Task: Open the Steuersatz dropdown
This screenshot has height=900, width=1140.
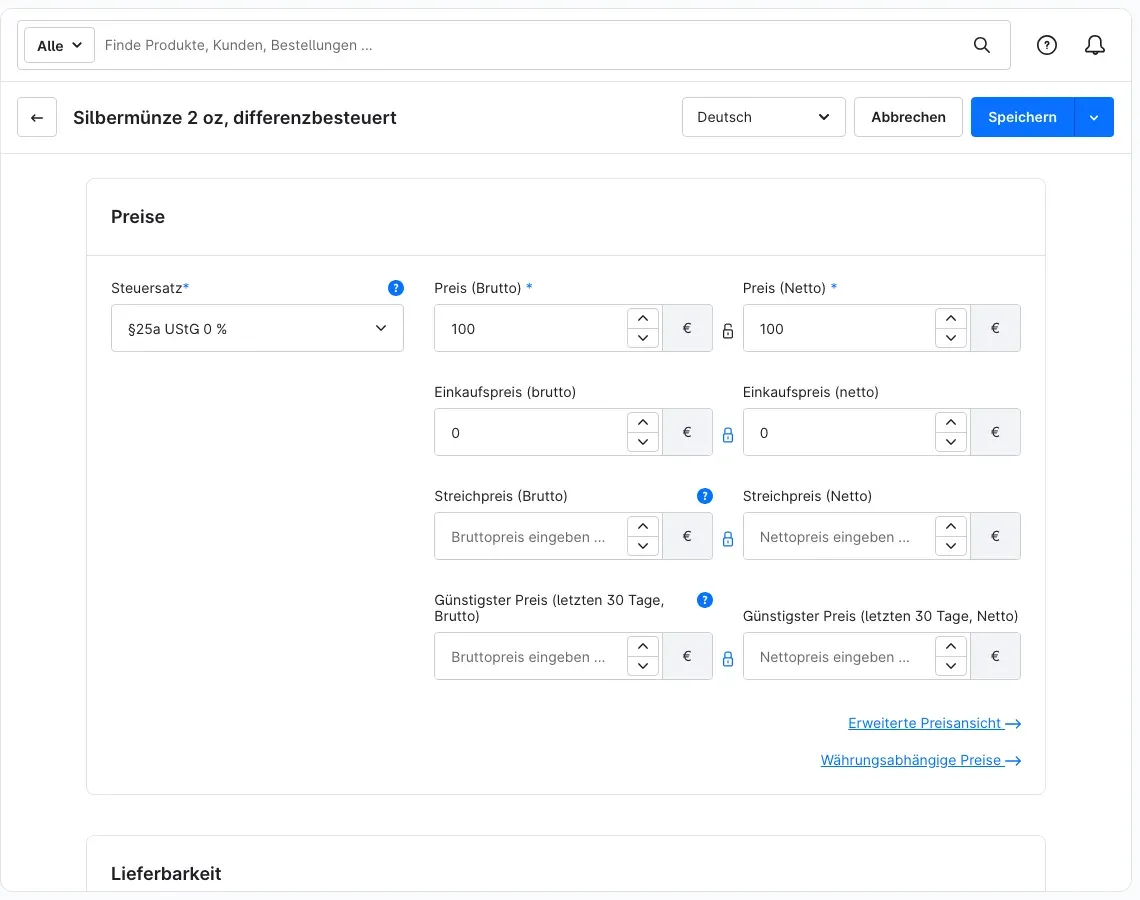Action: [257, 328]
